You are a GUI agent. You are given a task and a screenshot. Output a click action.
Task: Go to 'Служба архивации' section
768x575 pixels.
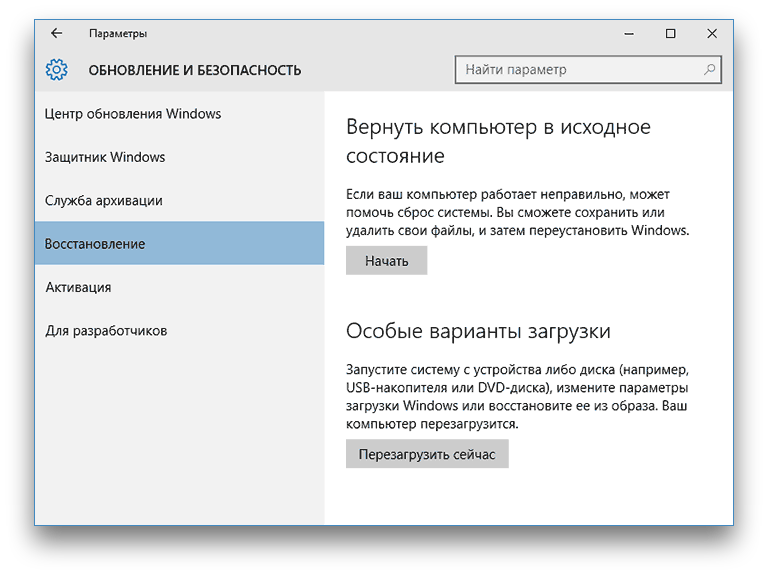click(104, 200)
